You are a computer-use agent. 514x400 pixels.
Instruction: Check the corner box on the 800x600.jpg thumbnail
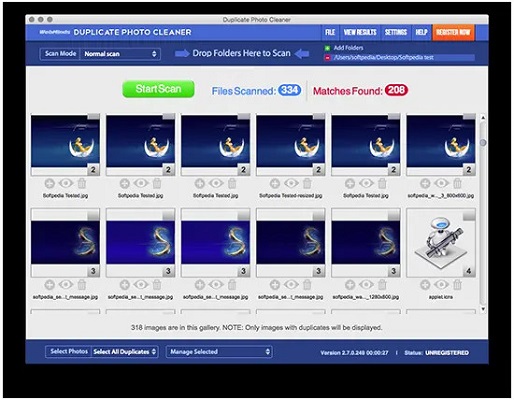469,116
